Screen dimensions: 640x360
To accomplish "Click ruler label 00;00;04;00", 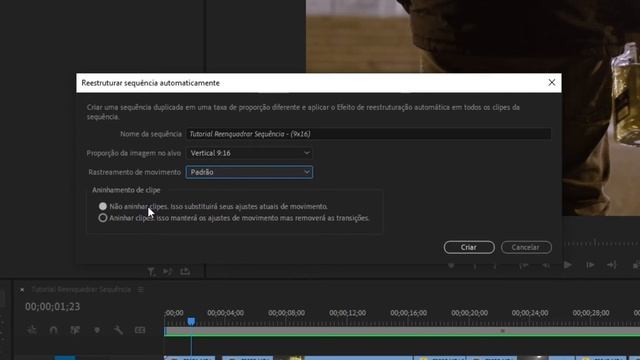I will pyautogui.click(x=225, y=313).
